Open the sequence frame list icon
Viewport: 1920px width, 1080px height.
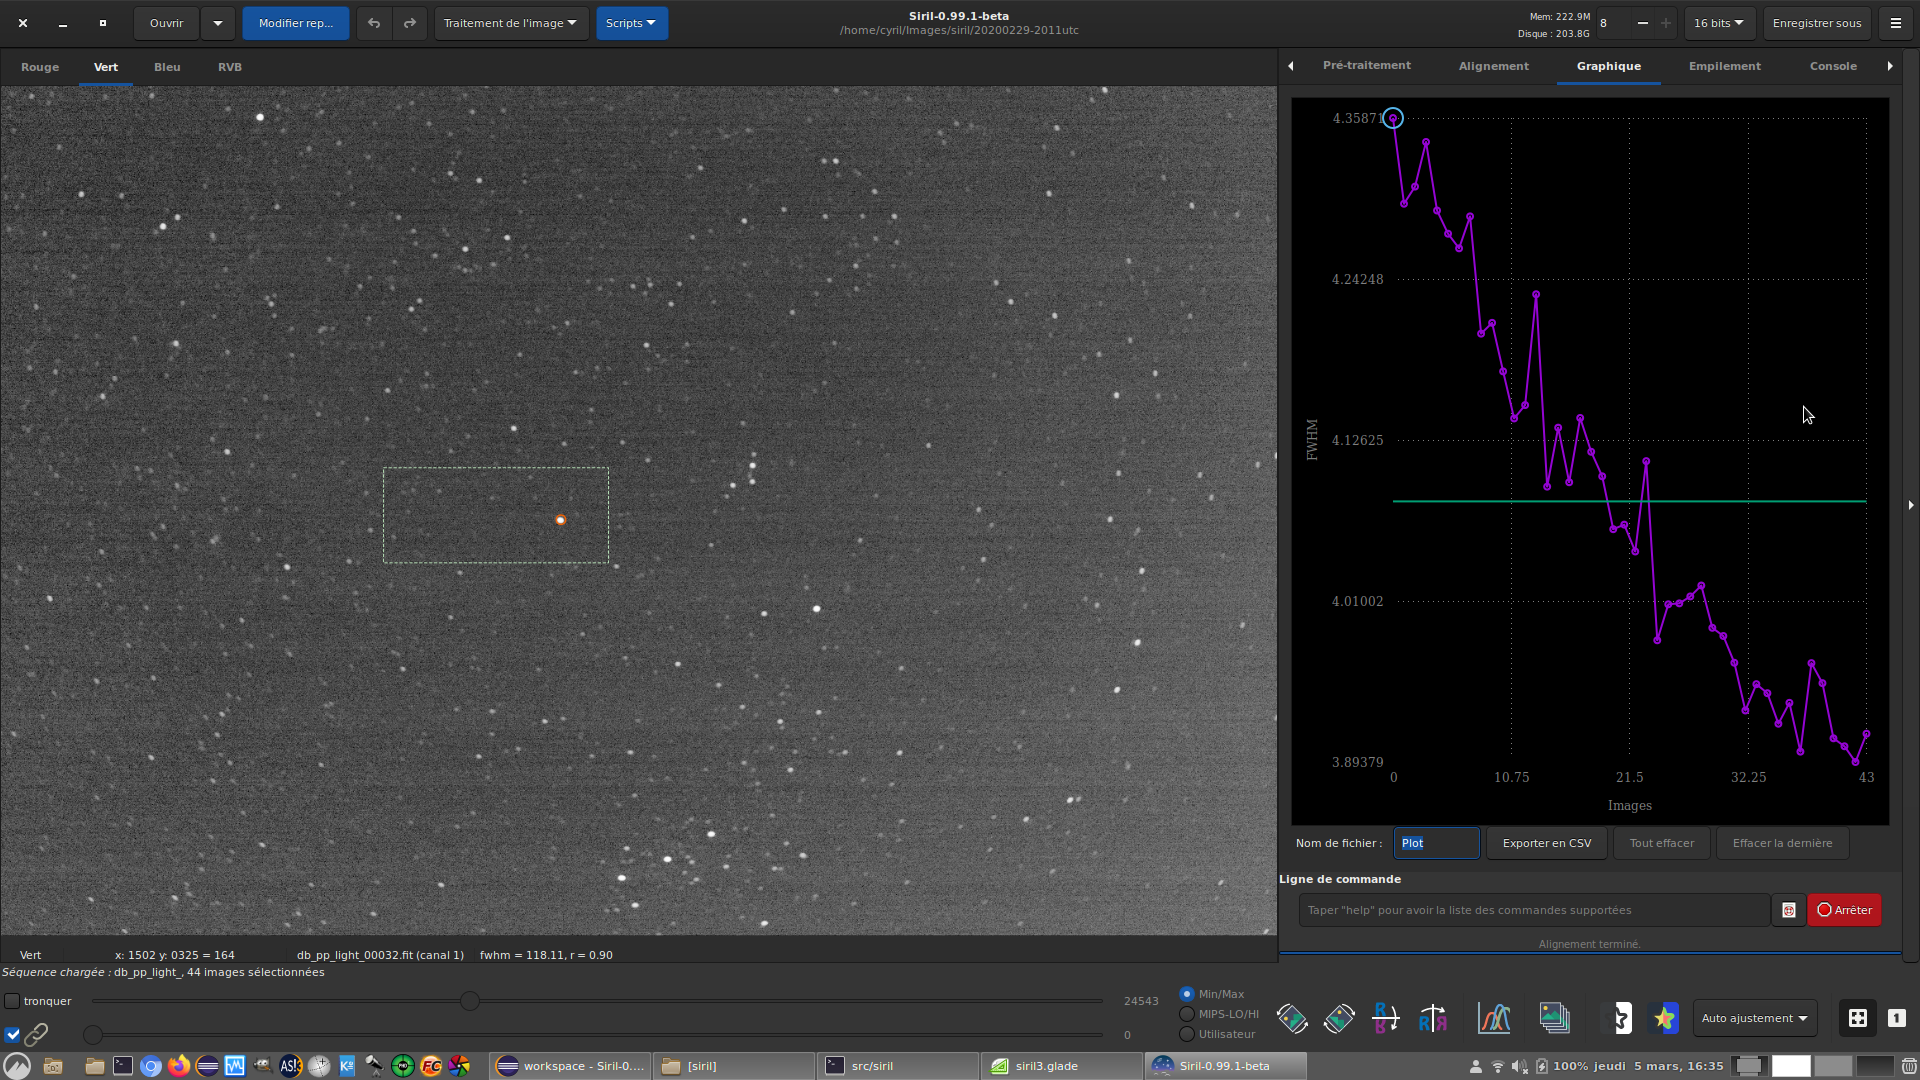tap(1554, 1018)
